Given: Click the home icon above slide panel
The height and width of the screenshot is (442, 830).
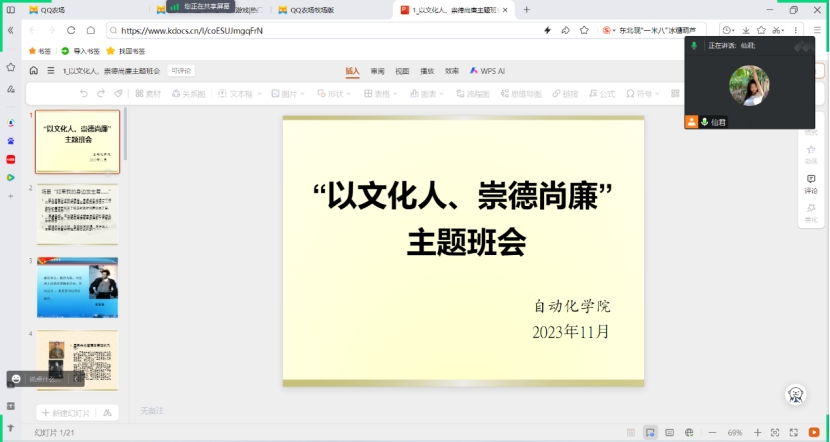Looking at the screenshot, I should point(33,71).
